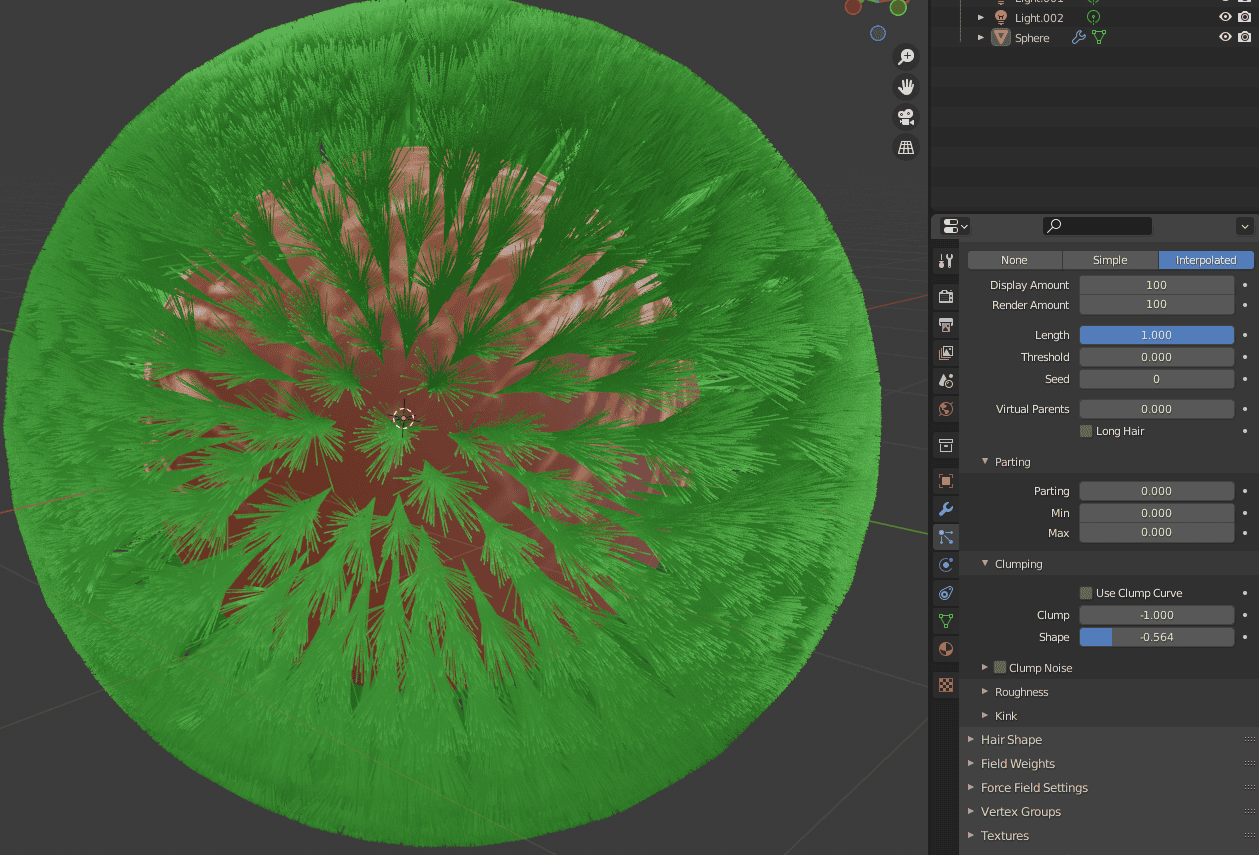Expand the Sphere item in the outliner
The height and width of the screenshot is (855, 1259).
click(981, 37)
